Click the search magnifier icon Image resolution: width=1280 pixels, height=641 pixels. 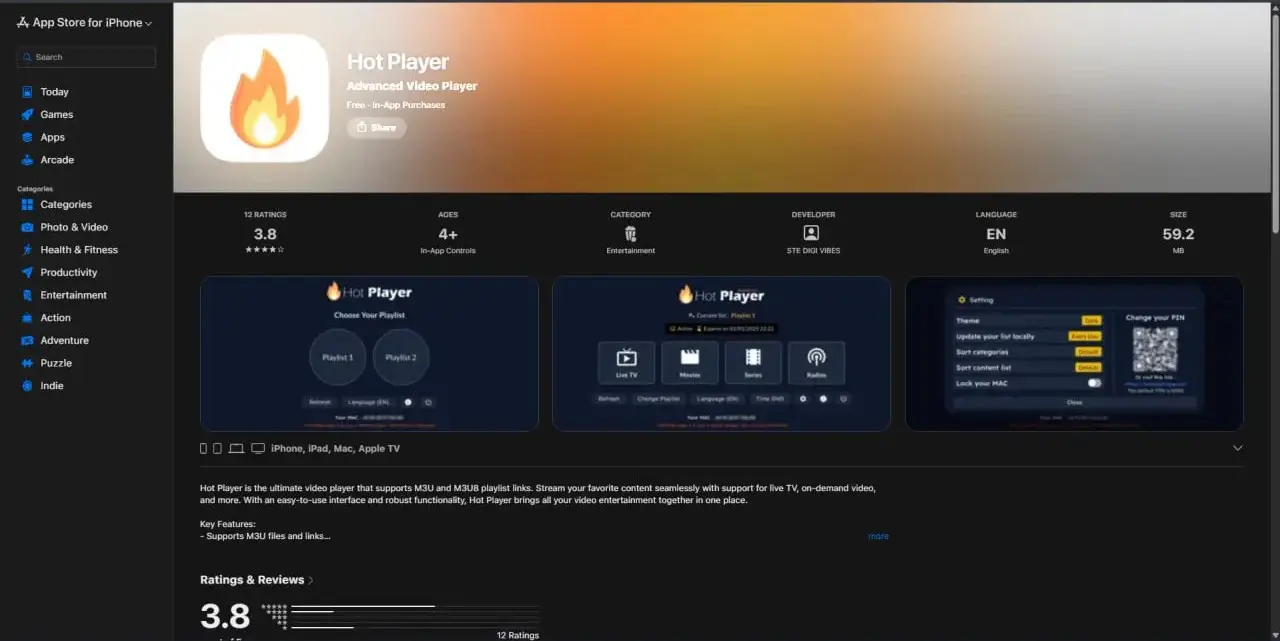click(27, 57)
